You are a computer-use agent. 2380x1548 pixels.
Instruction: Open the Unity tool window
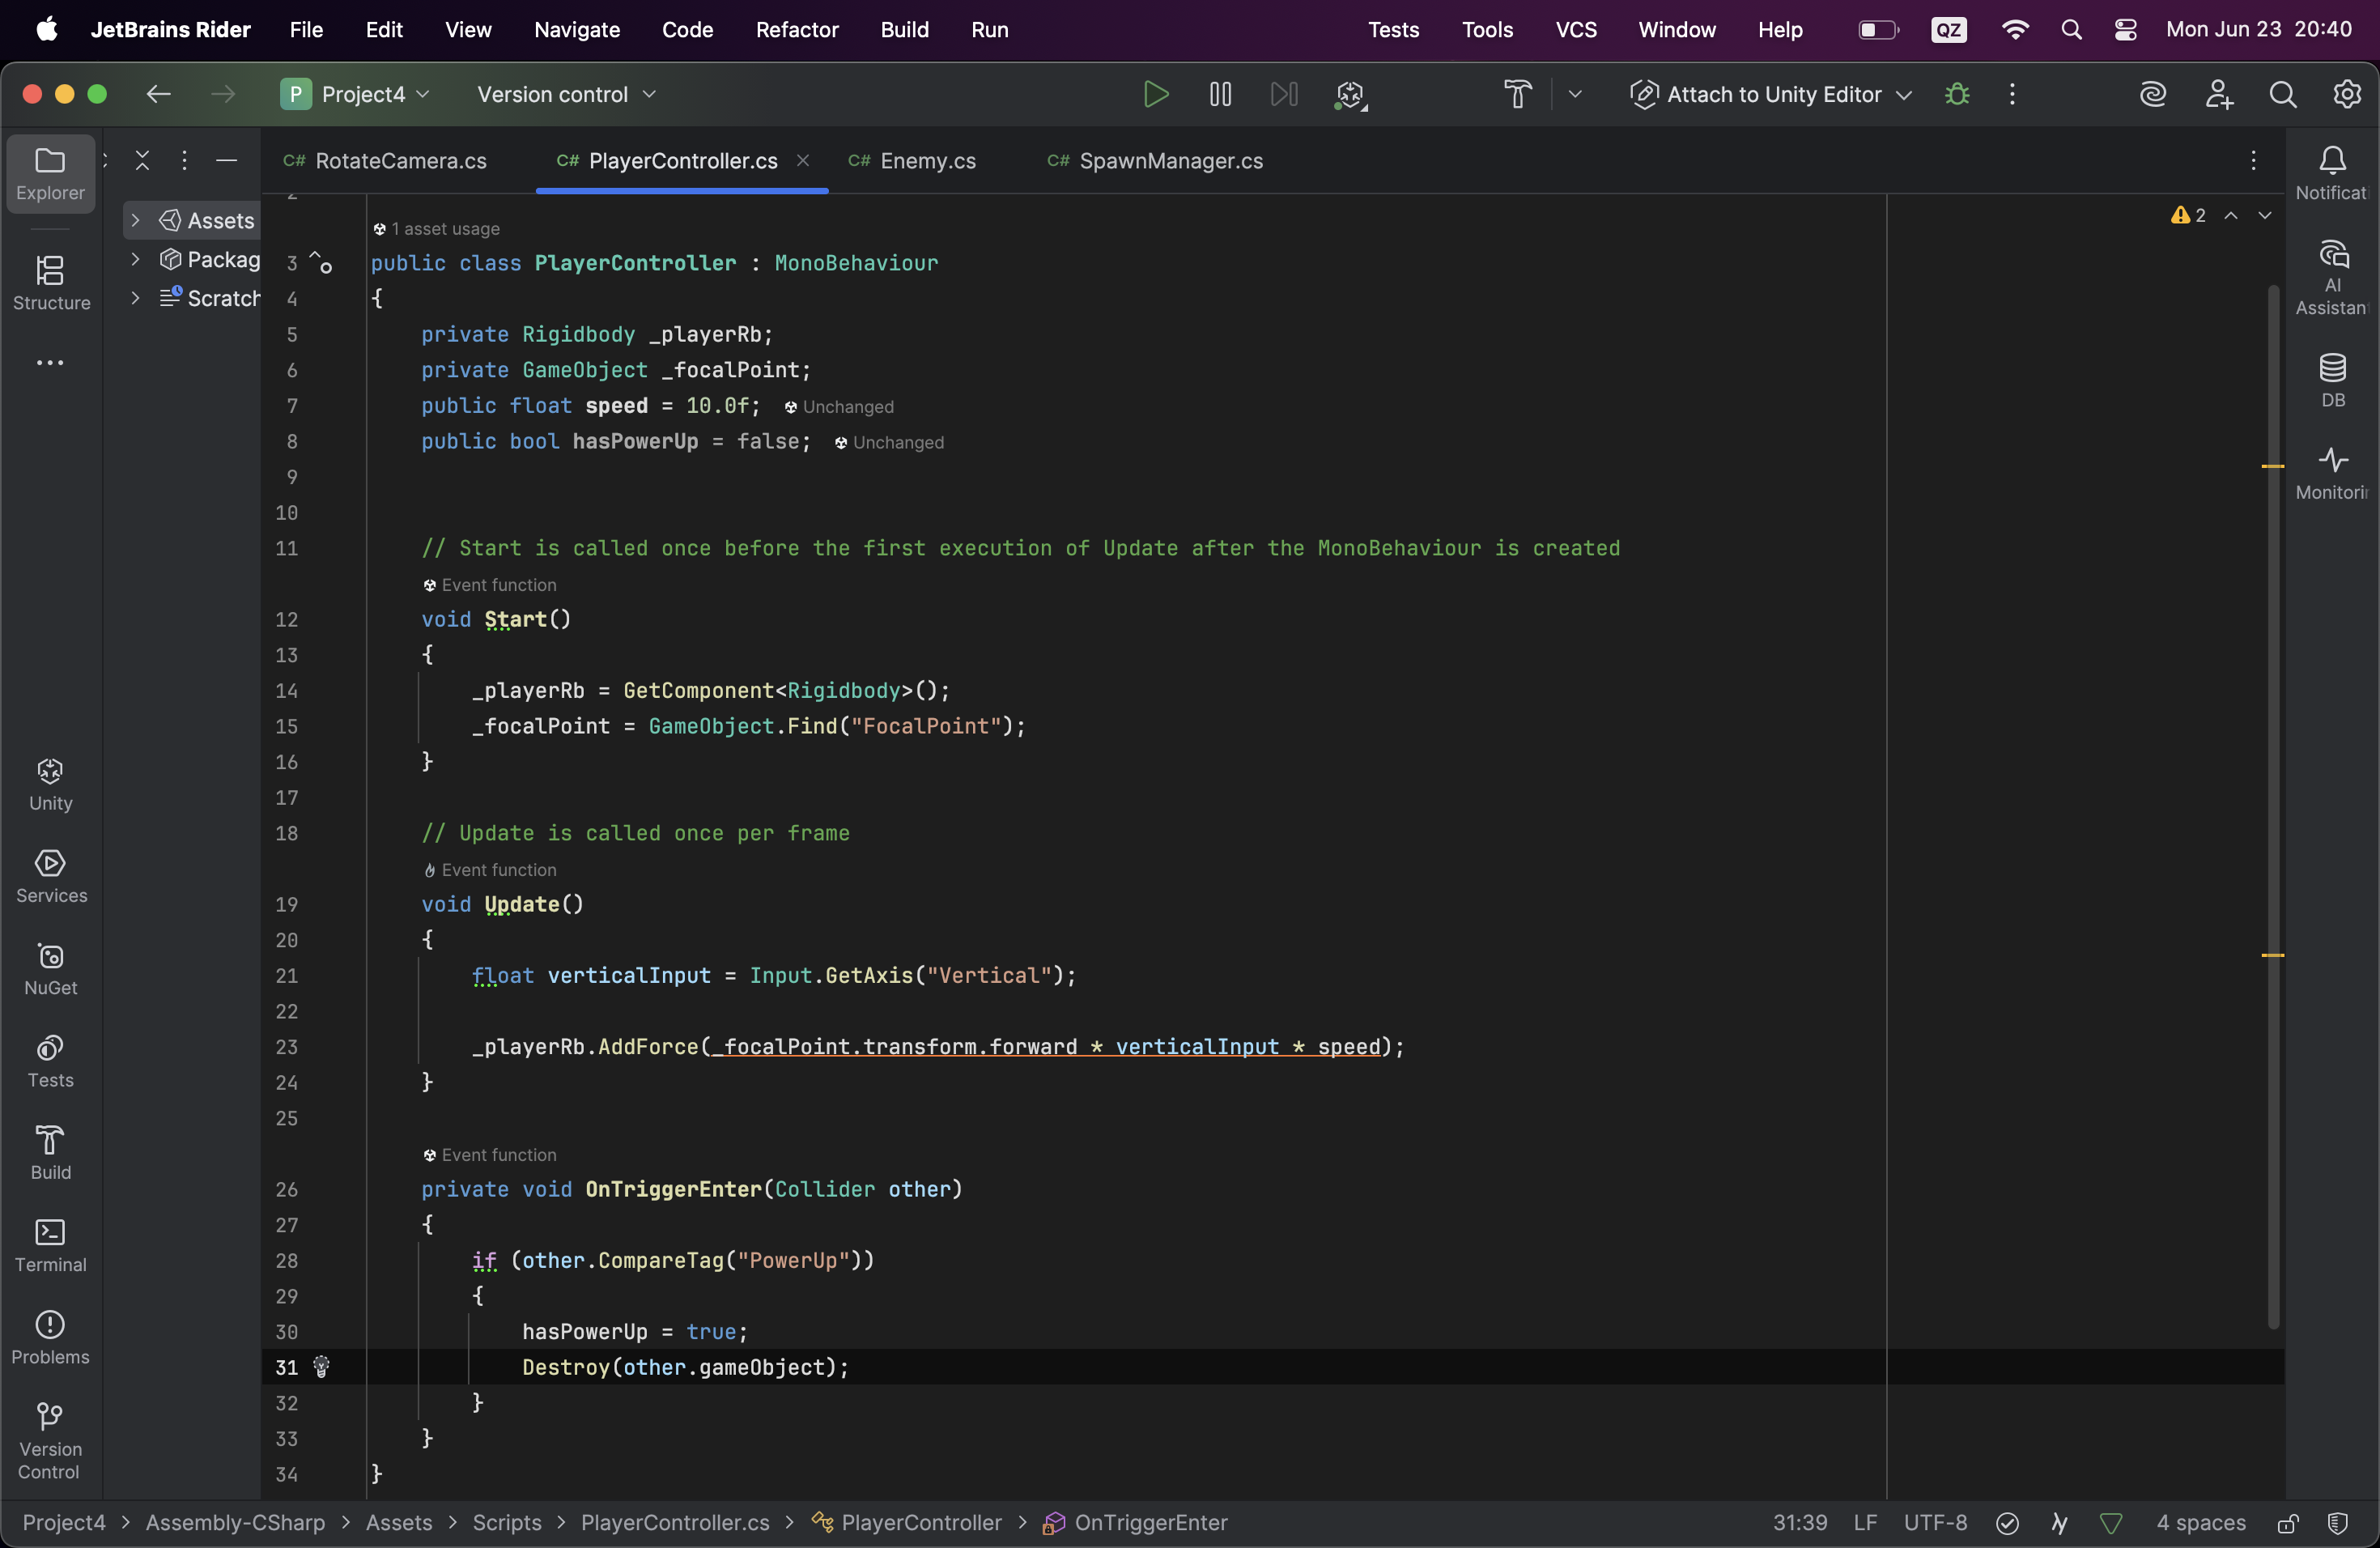click(50, 785)
